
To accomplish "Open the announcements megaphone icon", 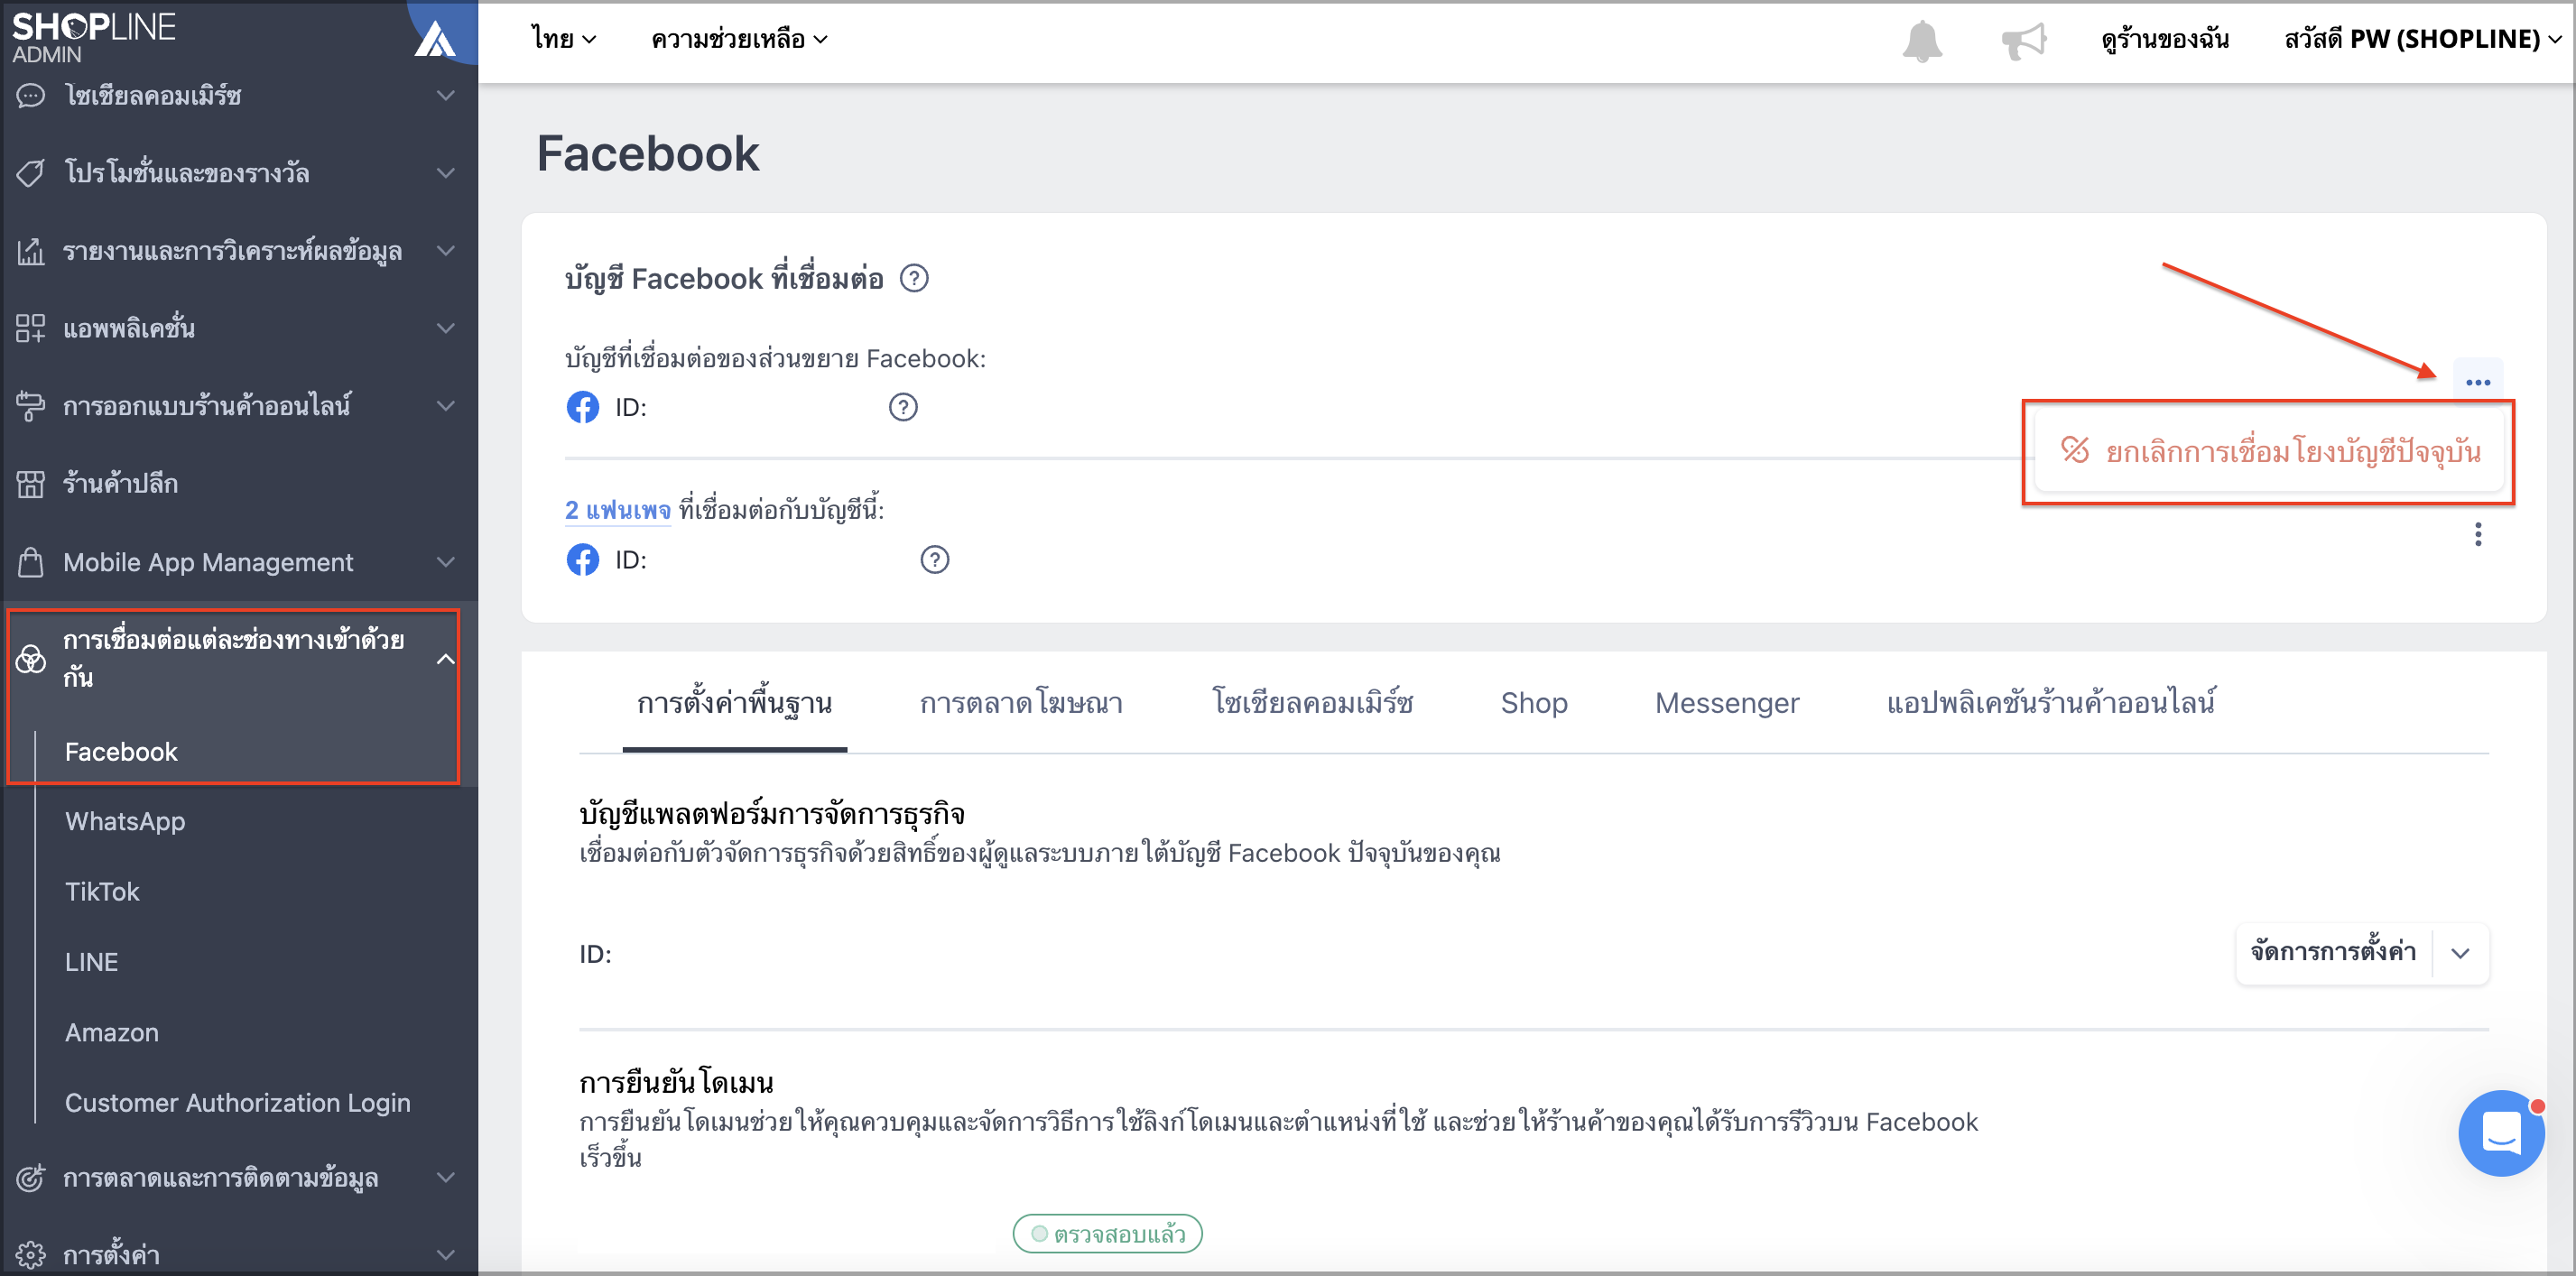I will click(2024, 41).
